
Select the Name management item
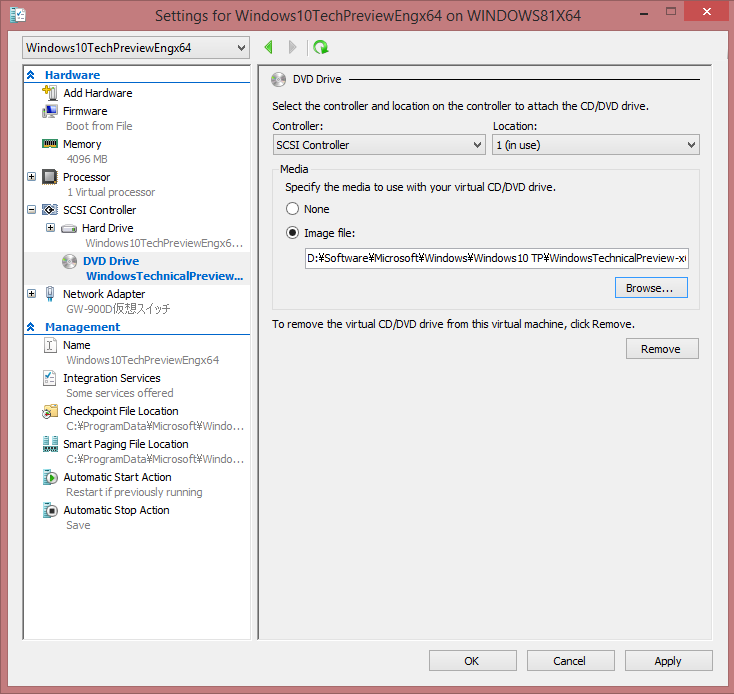pos(77,345)
